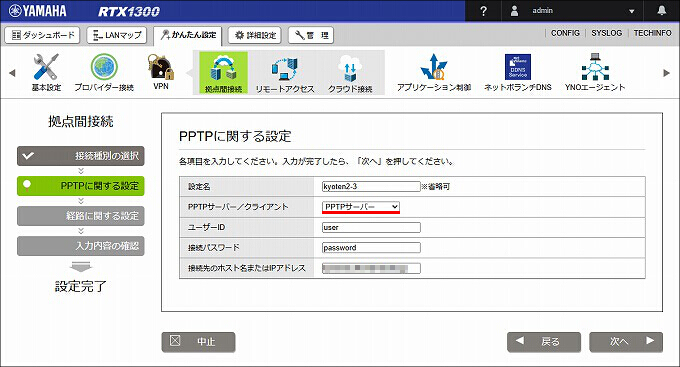This screenshot has width=680, height=367.
Task: Open the リモートアクセス icon
Action: (x=285, y=69)
